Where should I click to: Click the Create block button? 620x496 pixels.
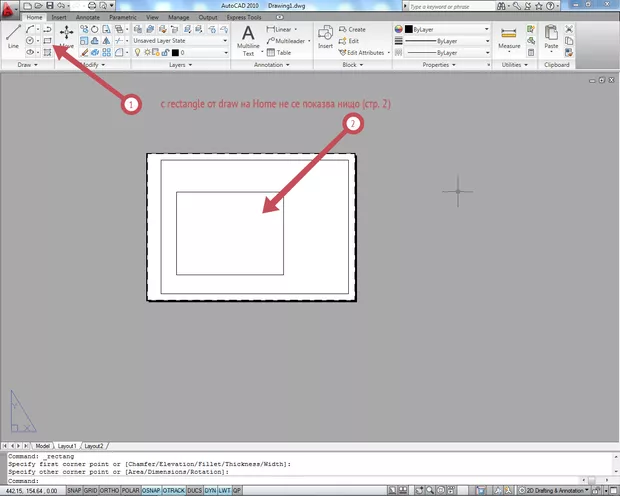tap(352, 29)
